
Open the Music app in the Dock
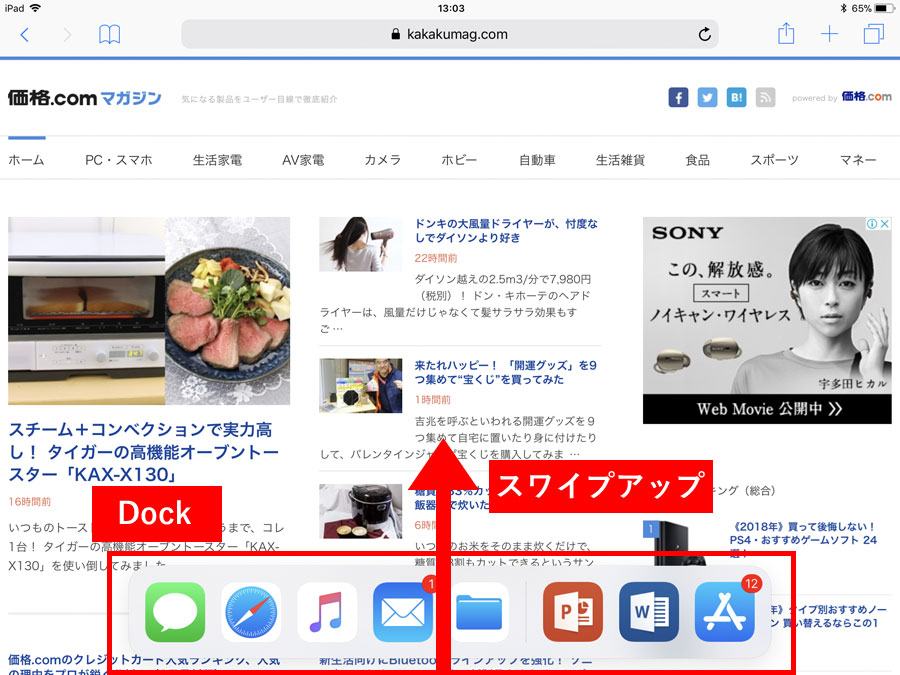(327, 612)
